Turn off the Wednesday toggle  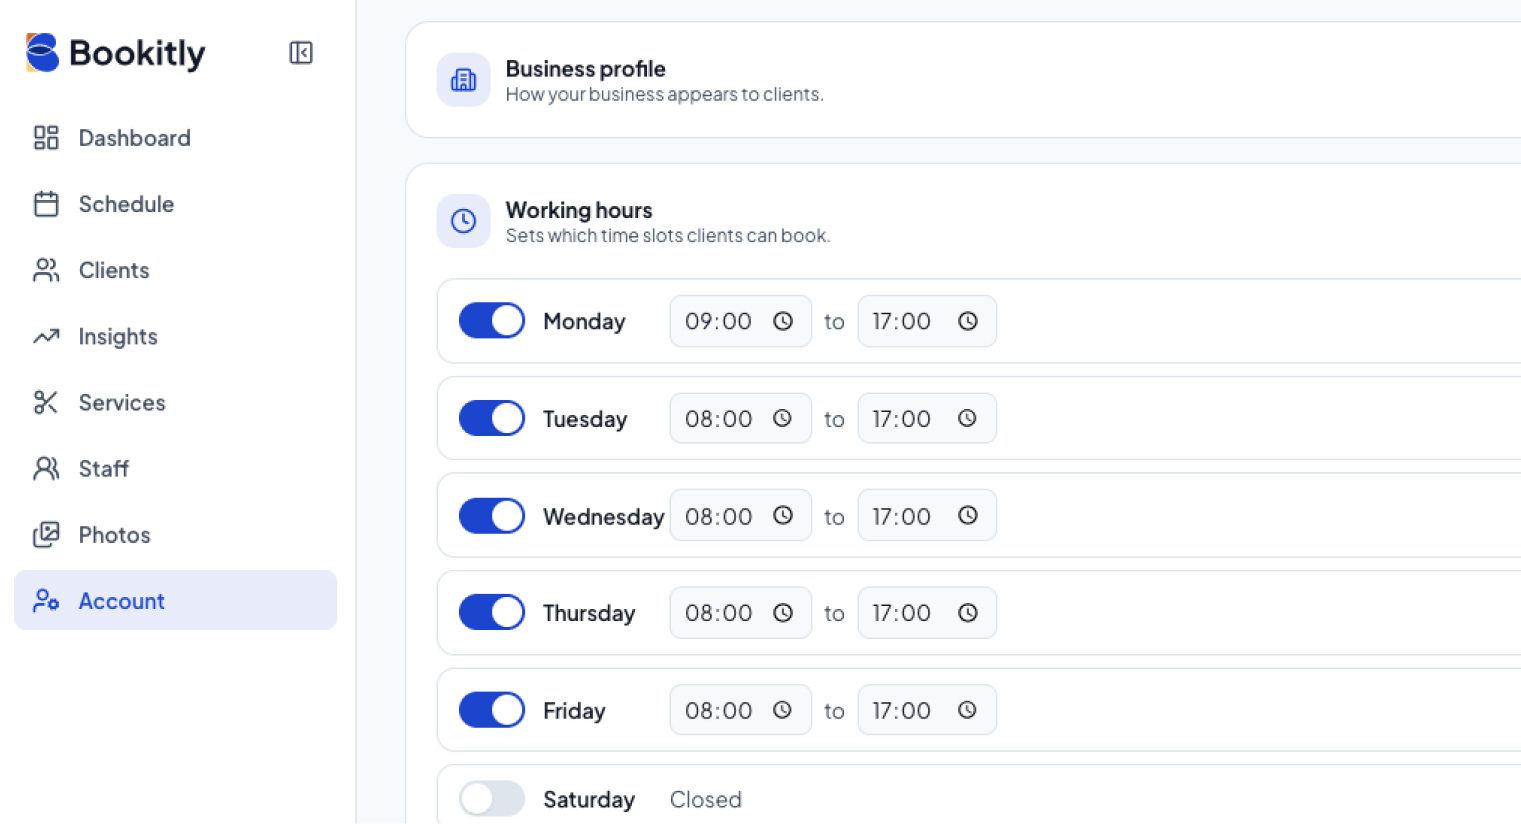(x=492, y=516)
